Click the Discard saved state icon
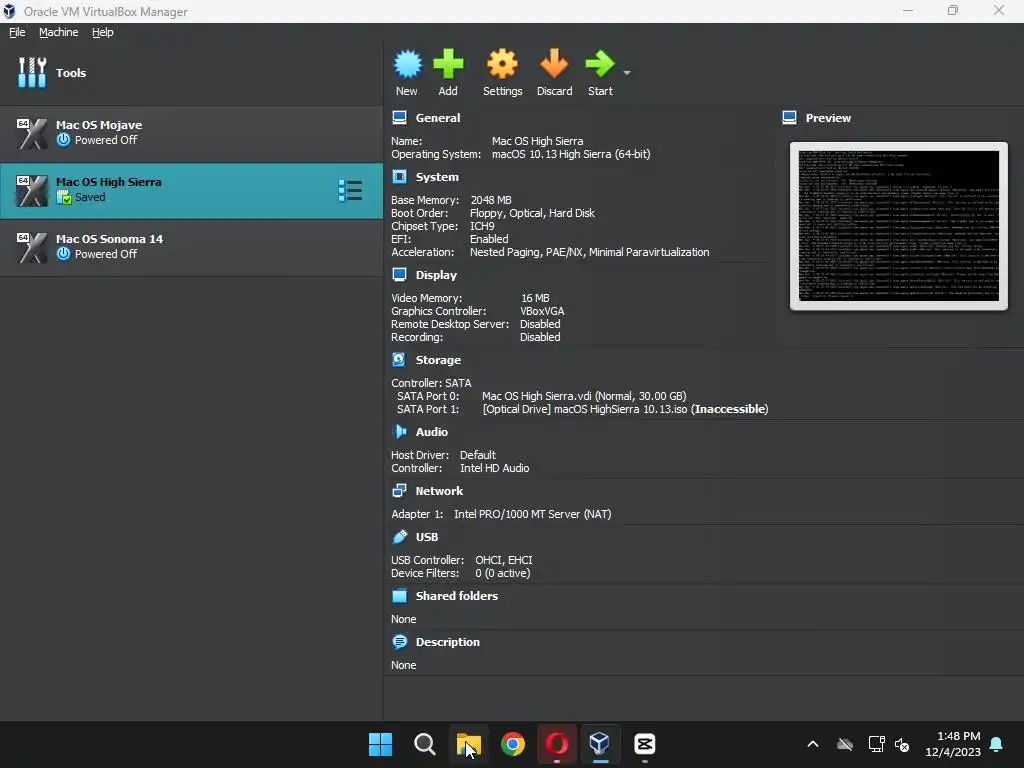The height and width of the screenshot is (768, 1024). point(554,65)
